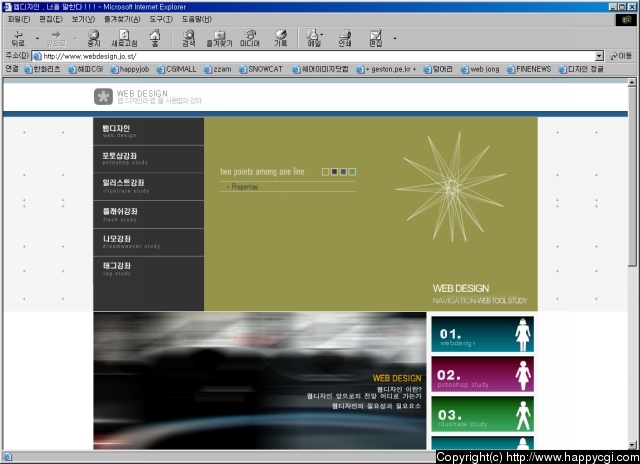Select 플래쉬강좌 flash study sidebar item

[149, 214]
